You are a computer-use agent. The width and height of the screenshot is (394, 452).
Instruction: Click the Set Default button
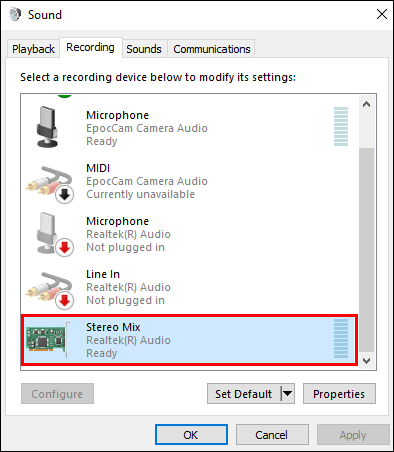click(244, 394)
